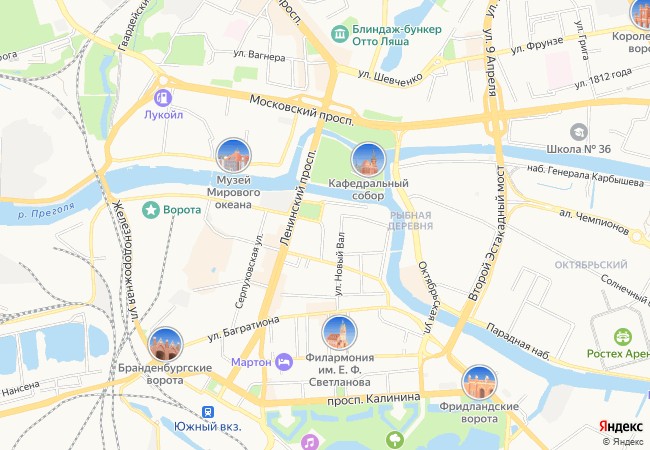Open the Ростех Арена stadium icon
The height and width of the screenshot is (450, 650).
[623, 337]
